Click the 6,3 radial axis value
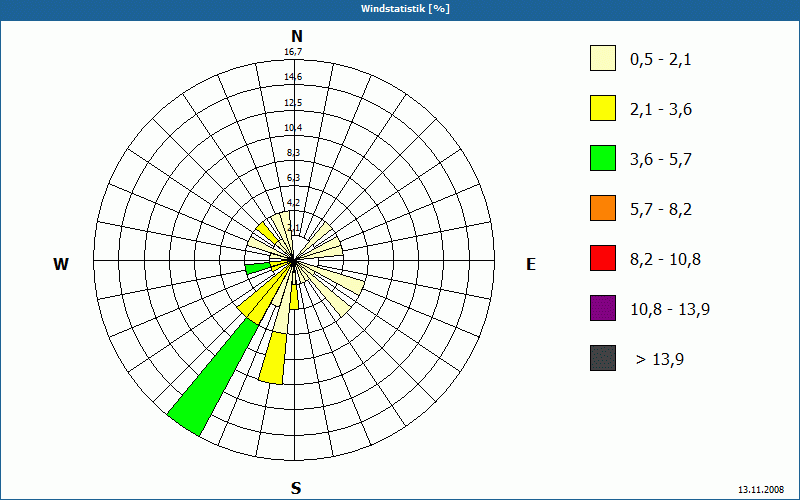Viewport: 800px width, 500px height. click(x=293, y=178)
